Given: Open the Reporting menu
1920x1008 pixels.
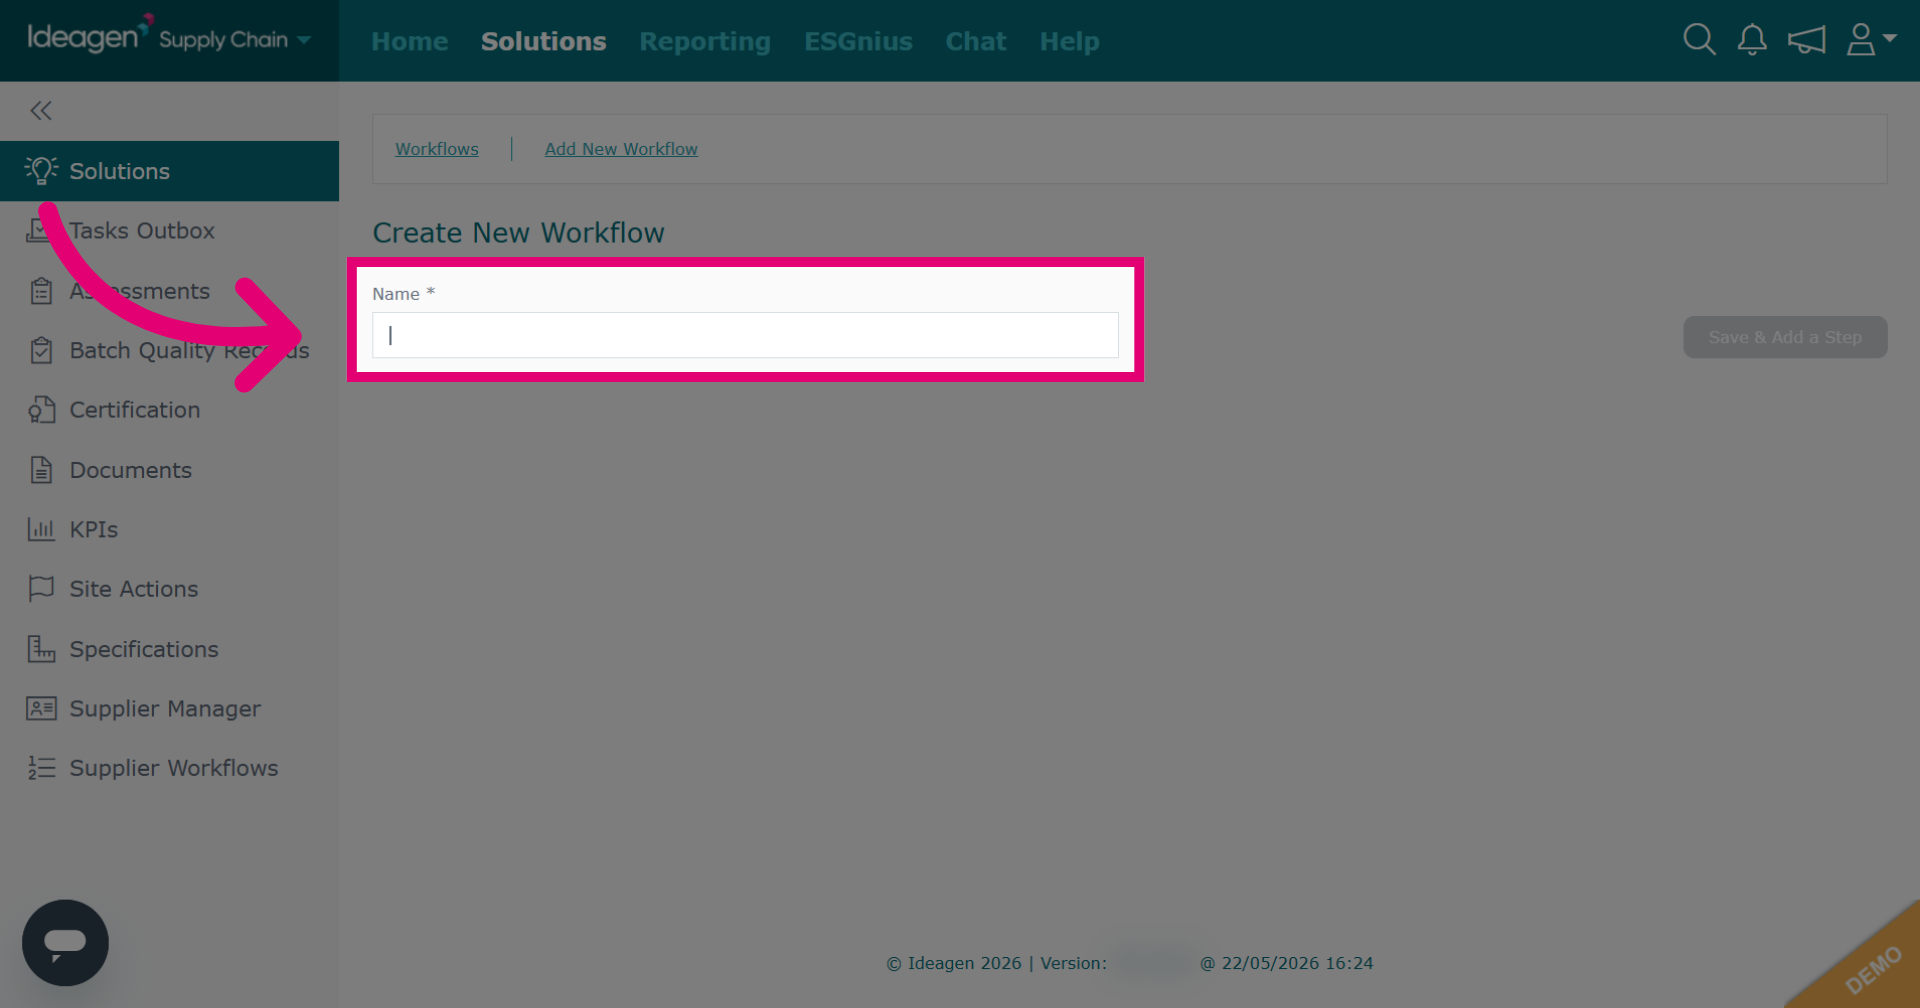Looking at the screenshot, I should point(705,41).
